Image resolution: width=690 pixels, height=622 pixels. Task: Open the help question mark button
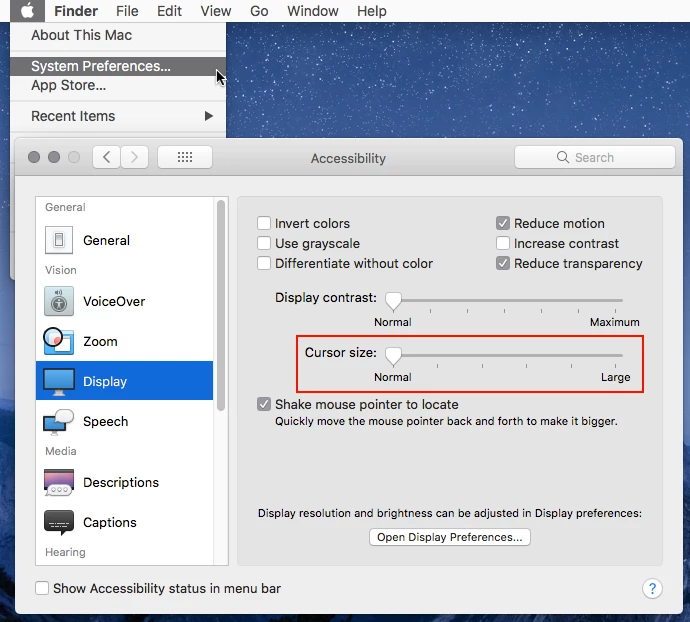click(652, 589)
